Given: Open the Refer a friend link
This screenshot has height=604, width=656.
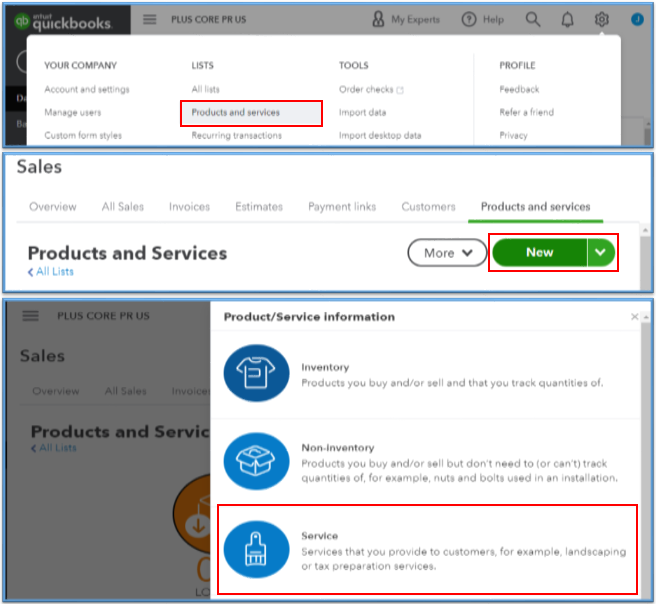Looking at the screenshot, I should [x=526, y=112].
